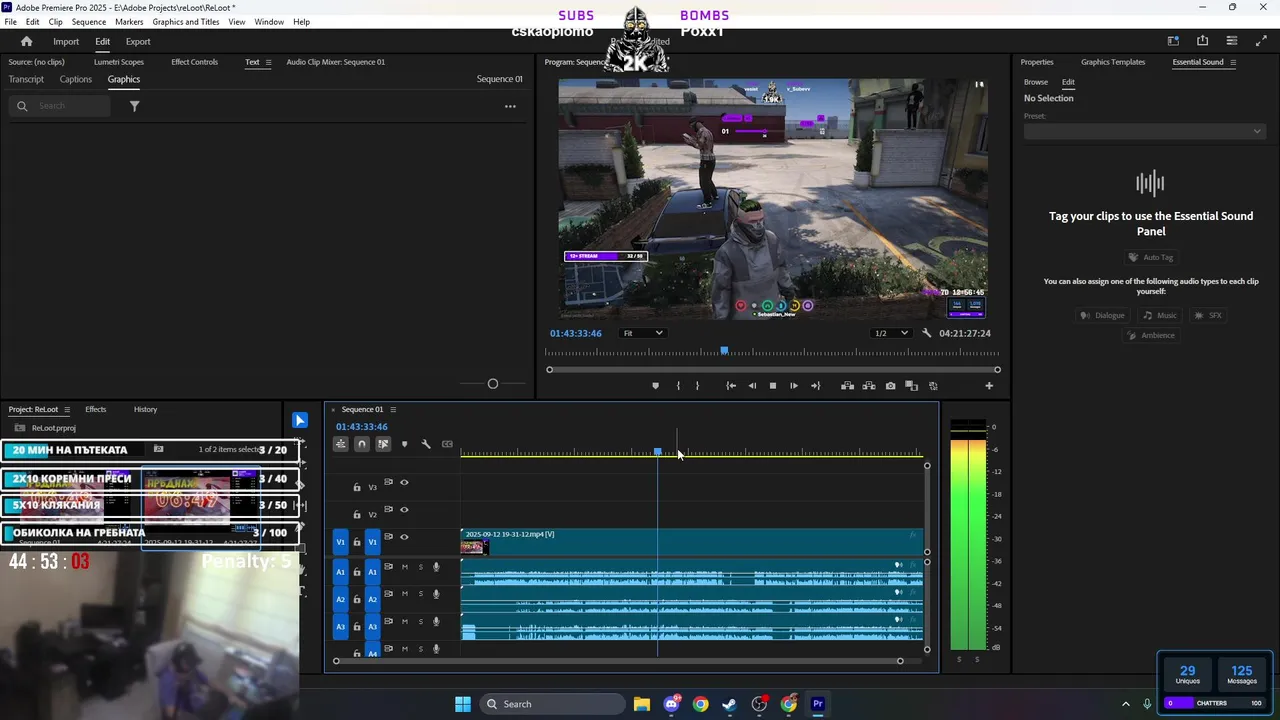Open the Sequence 01 timeline panel menu
Viewport: 1280px width, 720px height.
click(393, 409)
